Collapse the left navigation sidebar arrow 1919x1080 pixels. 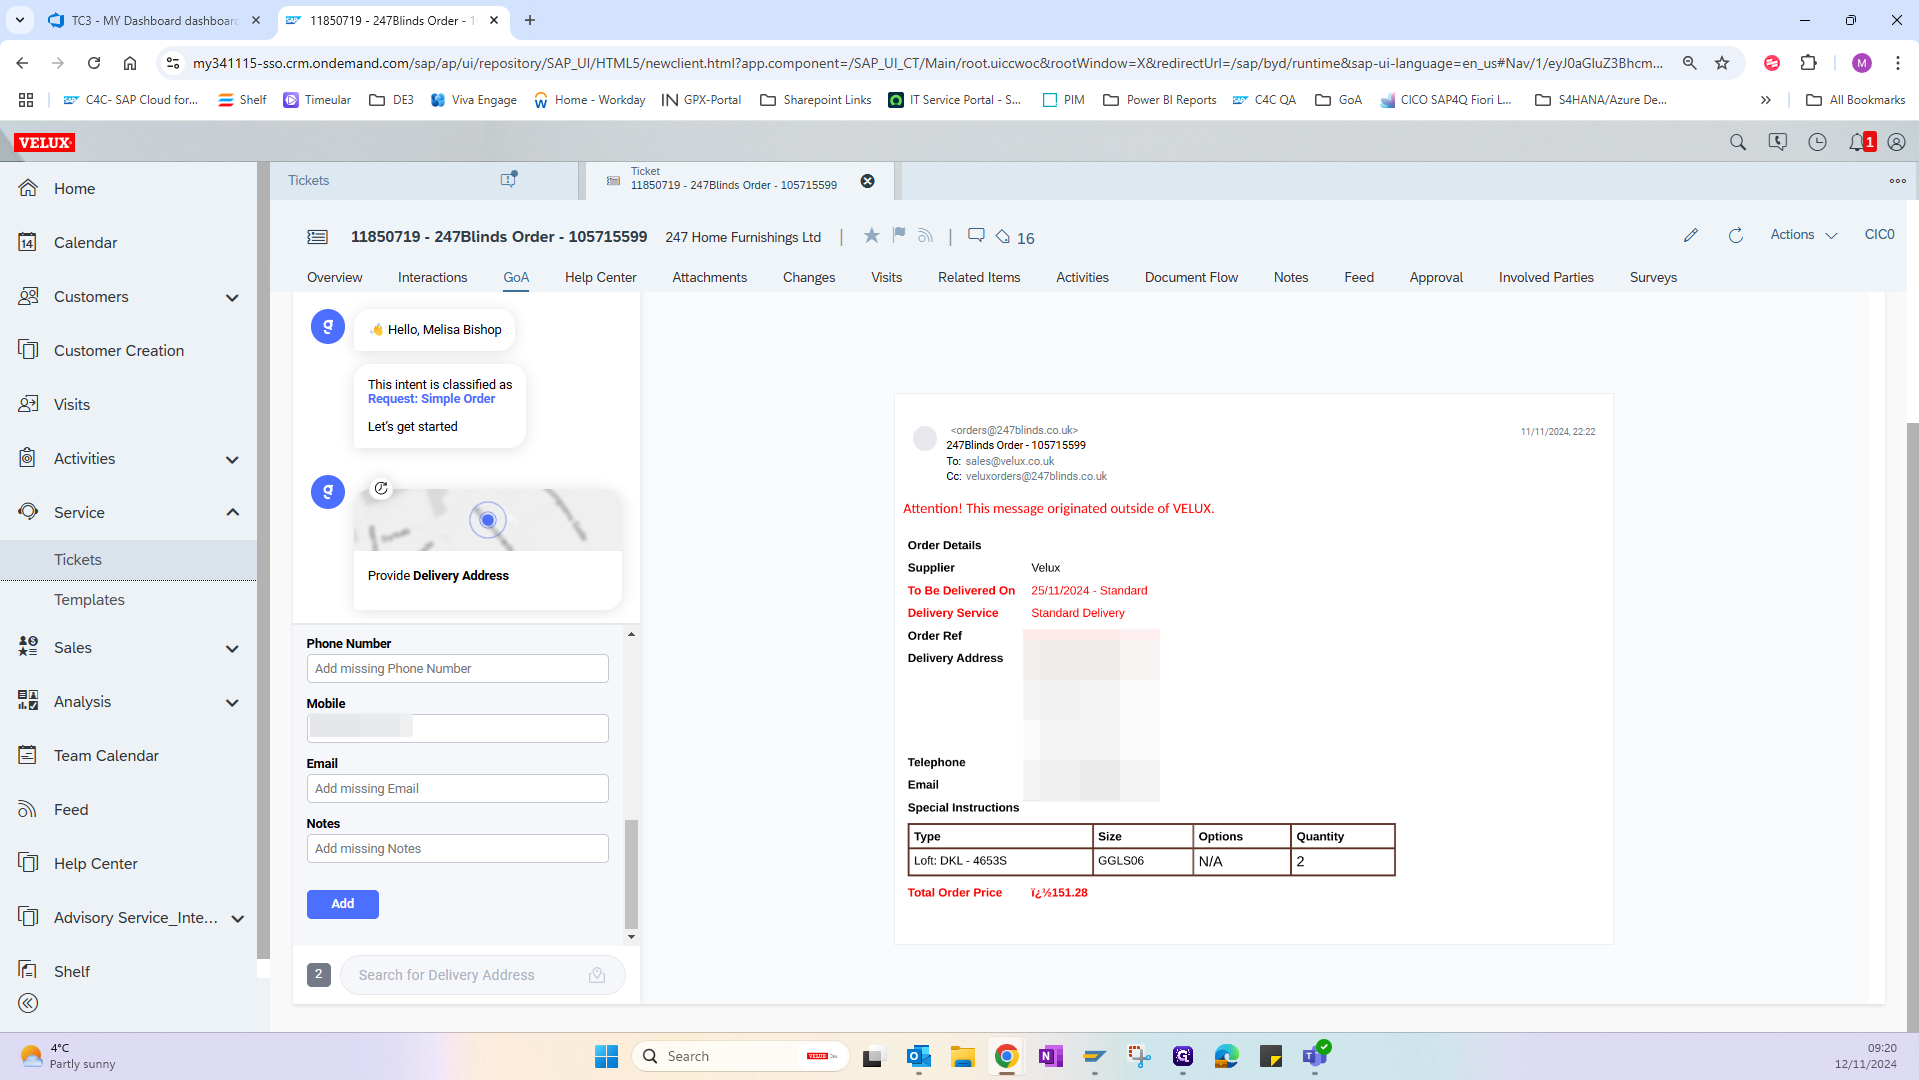pyautogui.click(x=28, y=1003)
